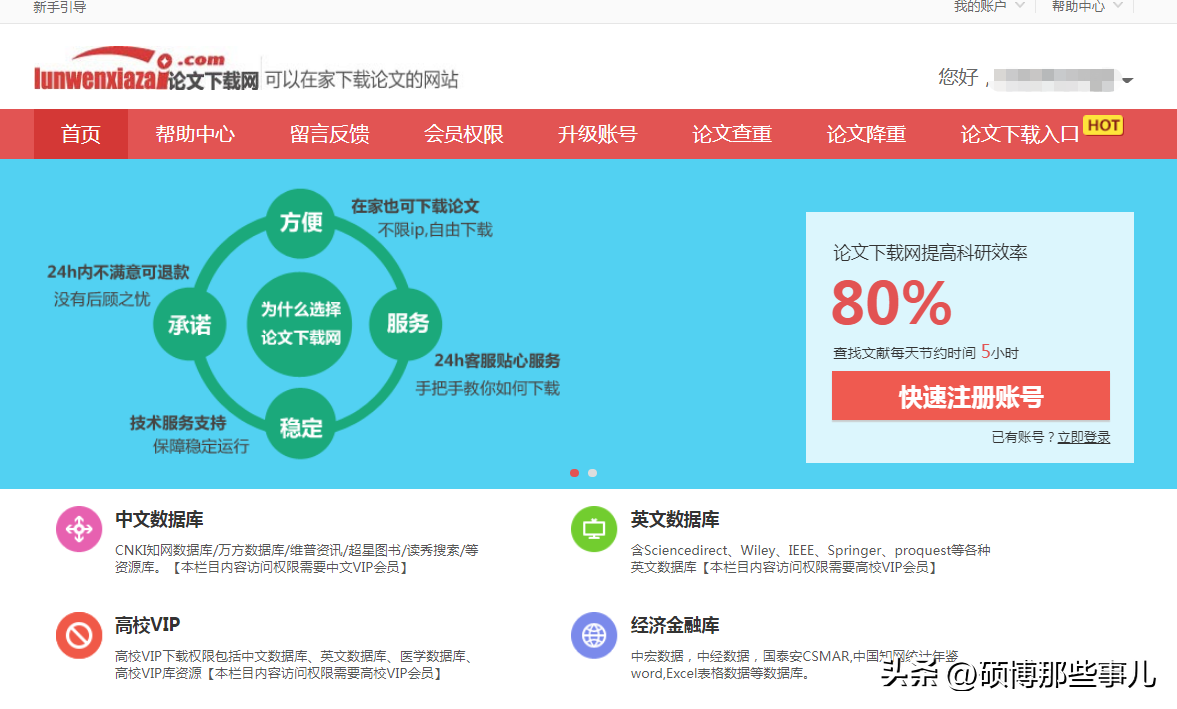The width and height of the screenshot is (1177, 709).
Task: Expand the 我的账户 dropdown
Action: 988,7
